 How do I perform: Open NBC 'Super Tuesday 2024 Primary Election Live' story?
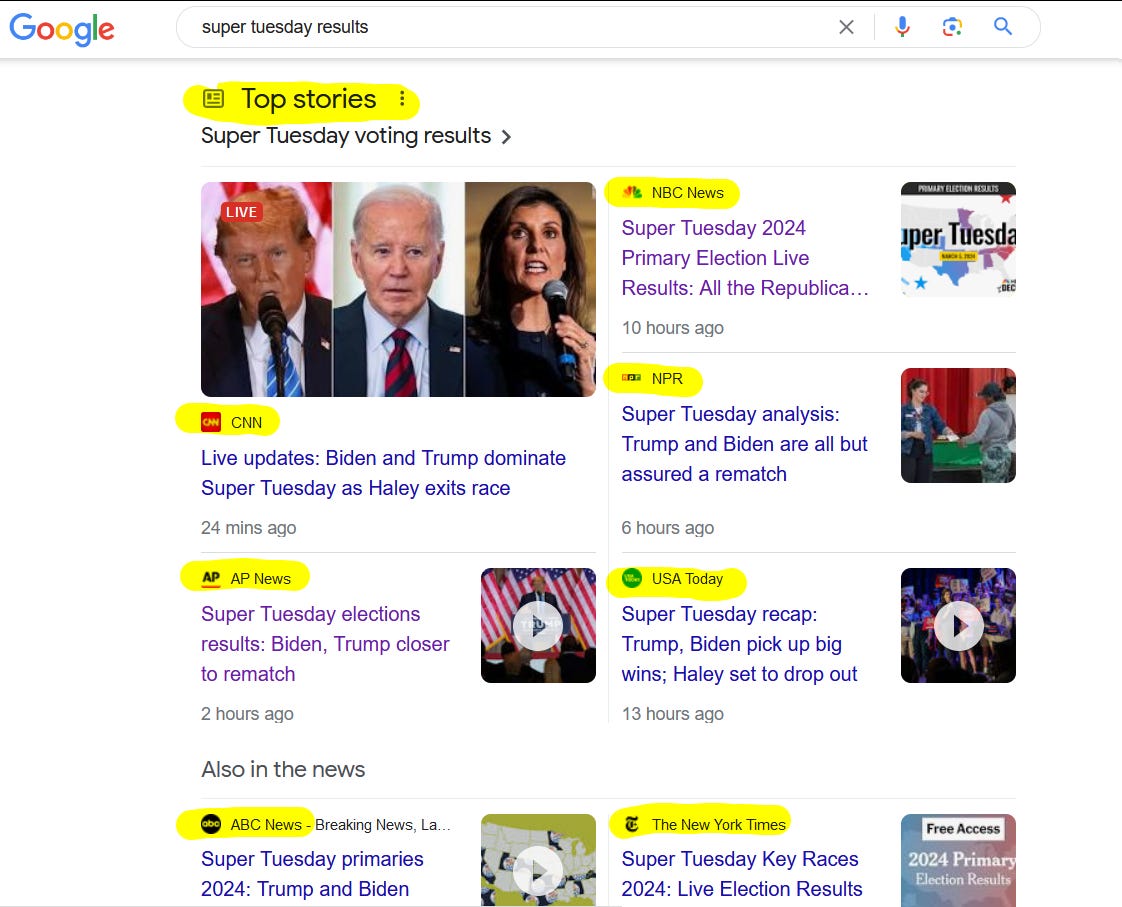coord(745,258)
